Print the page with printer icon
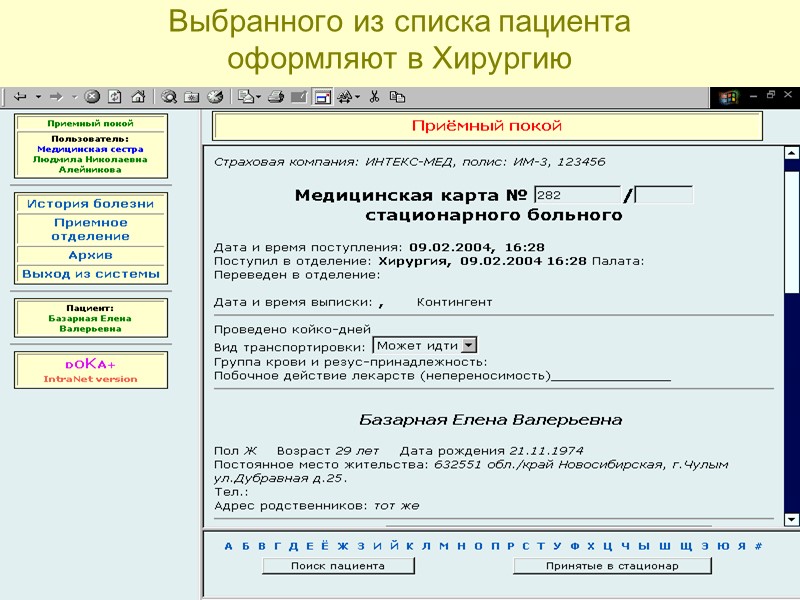 tap(276, 96)
